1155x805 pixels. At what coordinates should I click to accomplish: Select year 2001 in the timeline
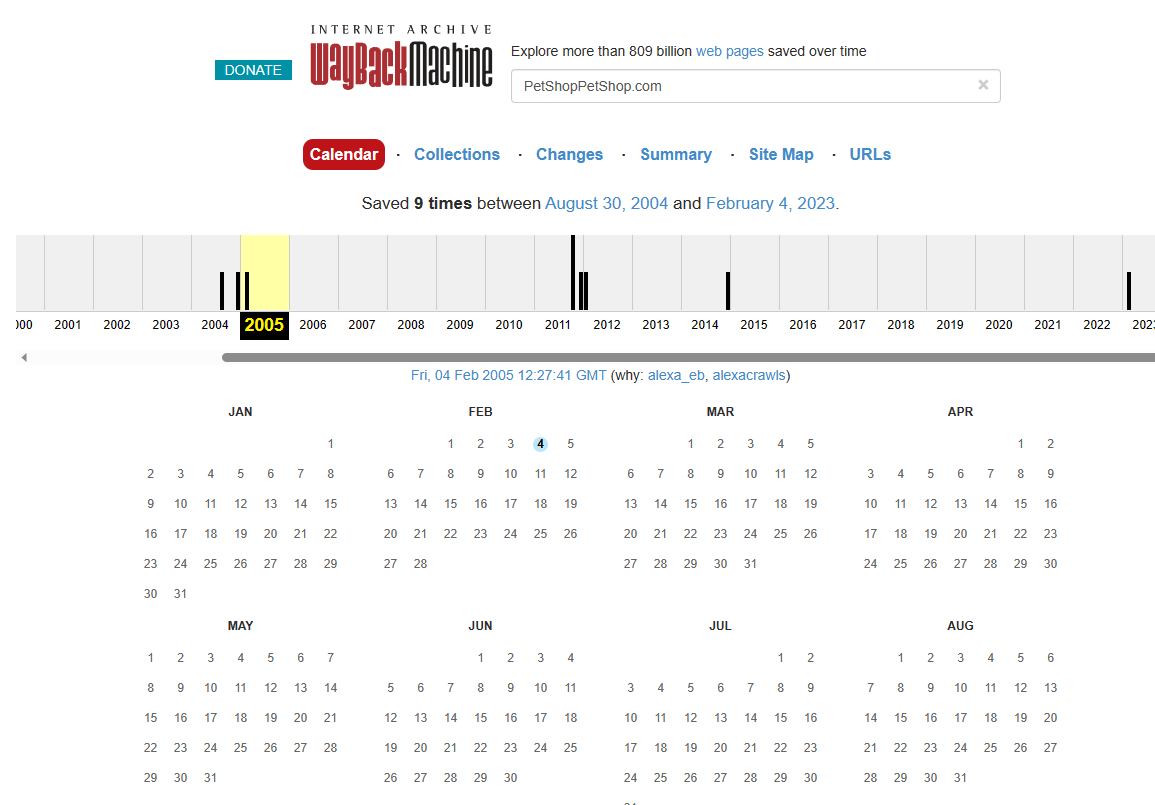68,325
